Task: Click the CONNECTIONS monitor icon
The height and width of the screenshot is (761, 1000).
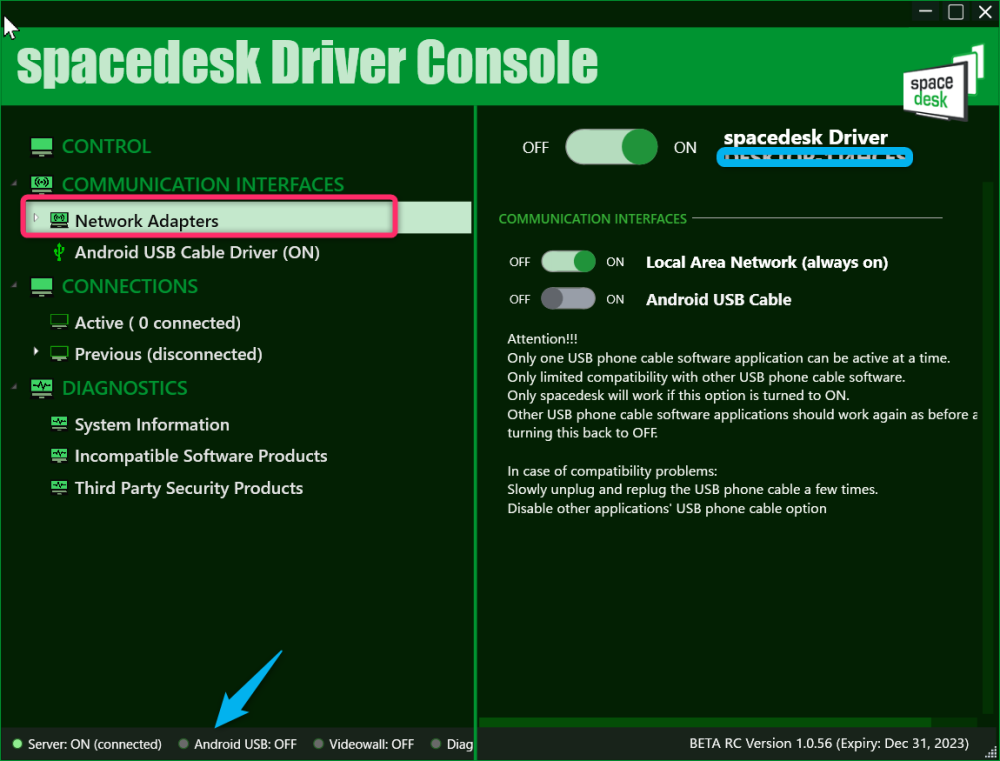Action: [41, 286]
